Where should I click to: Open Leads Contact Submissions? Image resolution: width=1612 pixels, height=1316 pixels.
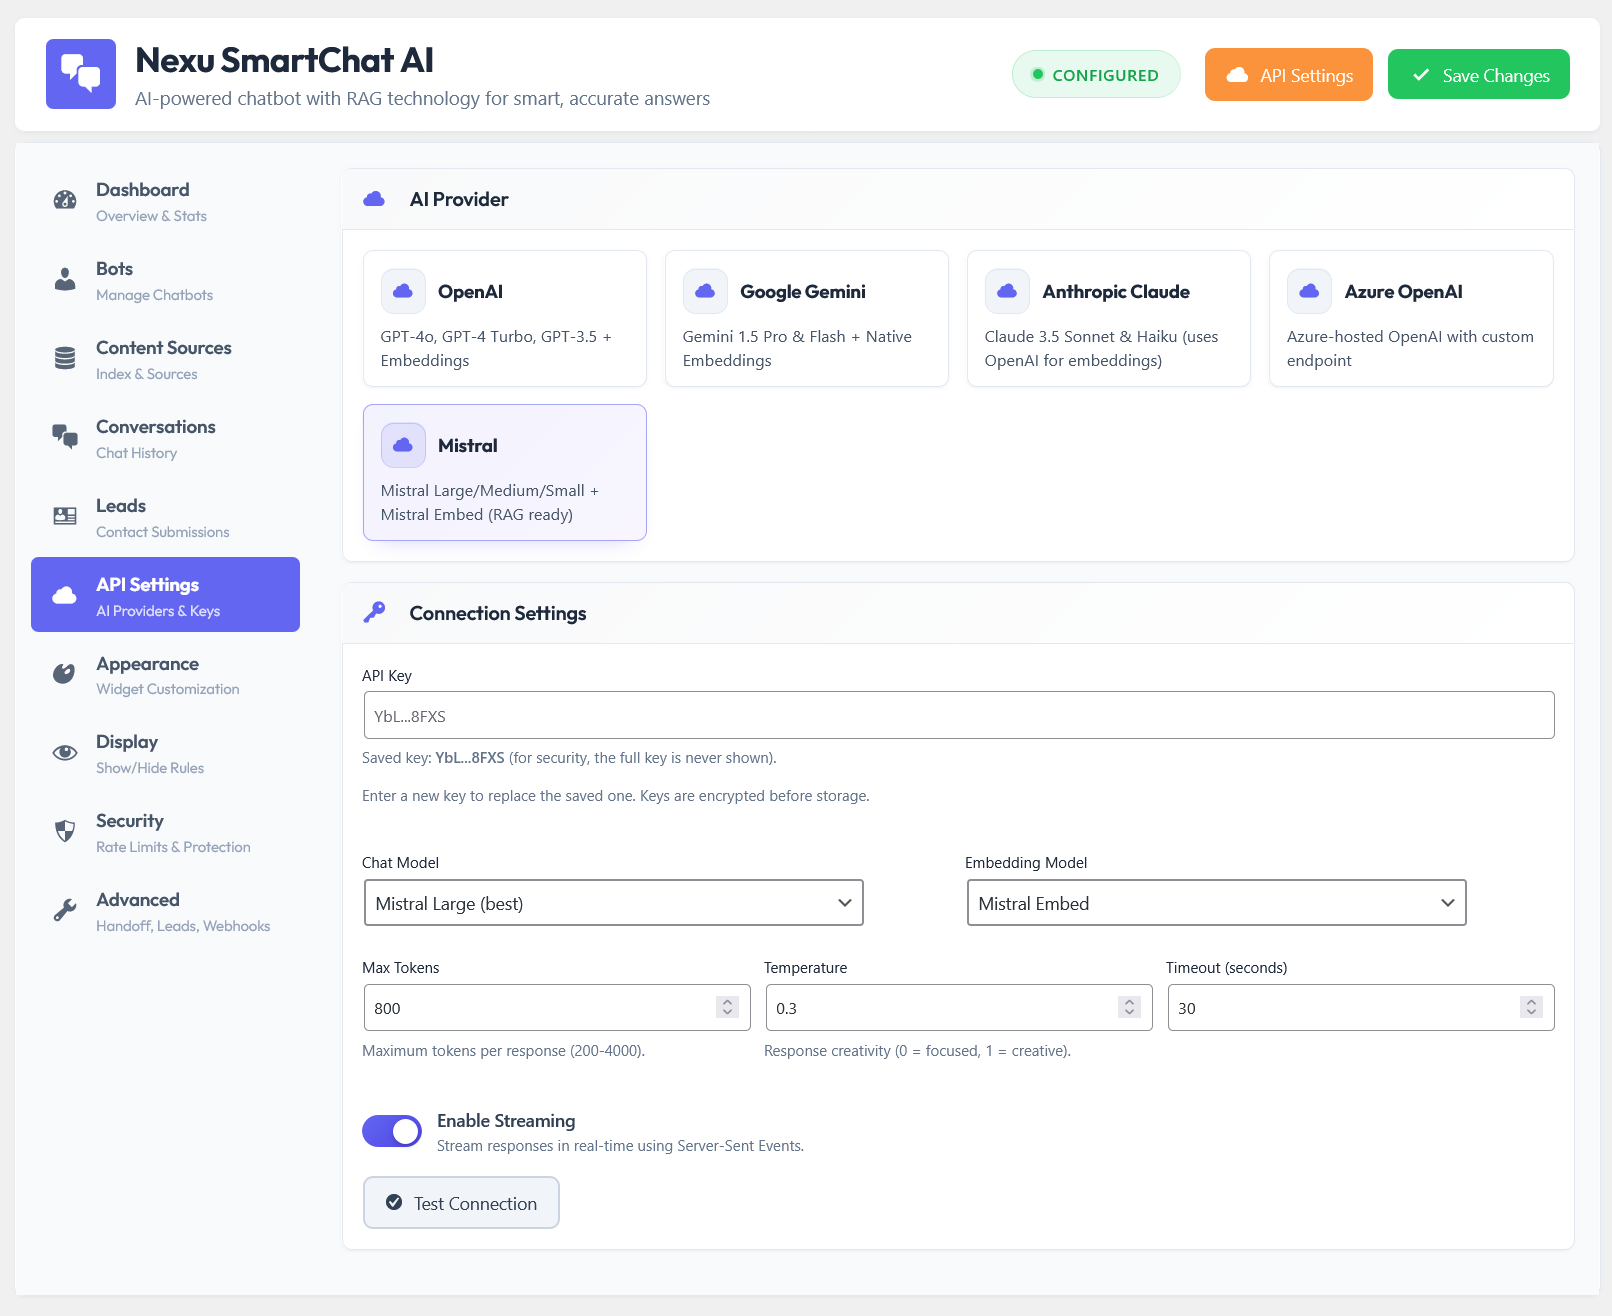click(x=165, y=517)
